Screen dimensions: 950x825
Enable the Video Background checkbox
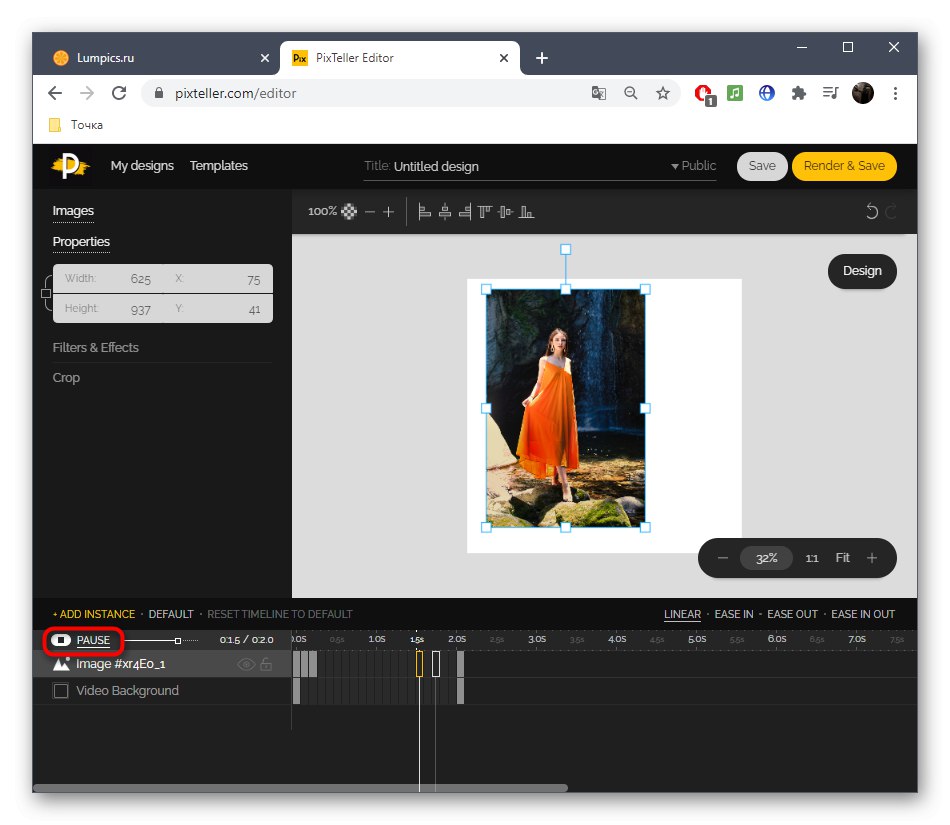pos(60,690)
